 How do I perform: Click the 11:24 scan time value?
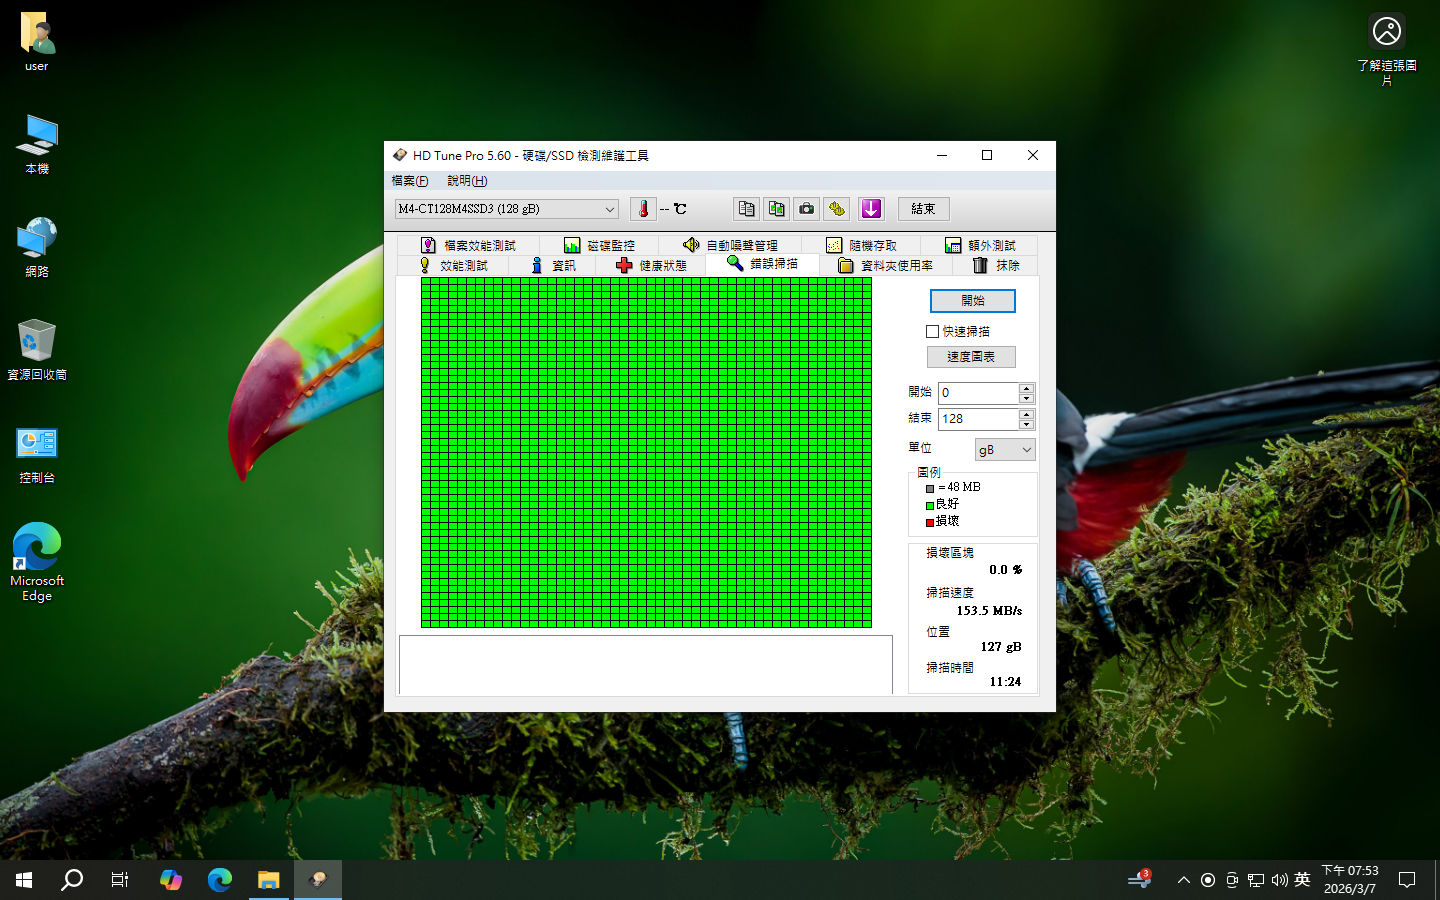coord(1005,681)
